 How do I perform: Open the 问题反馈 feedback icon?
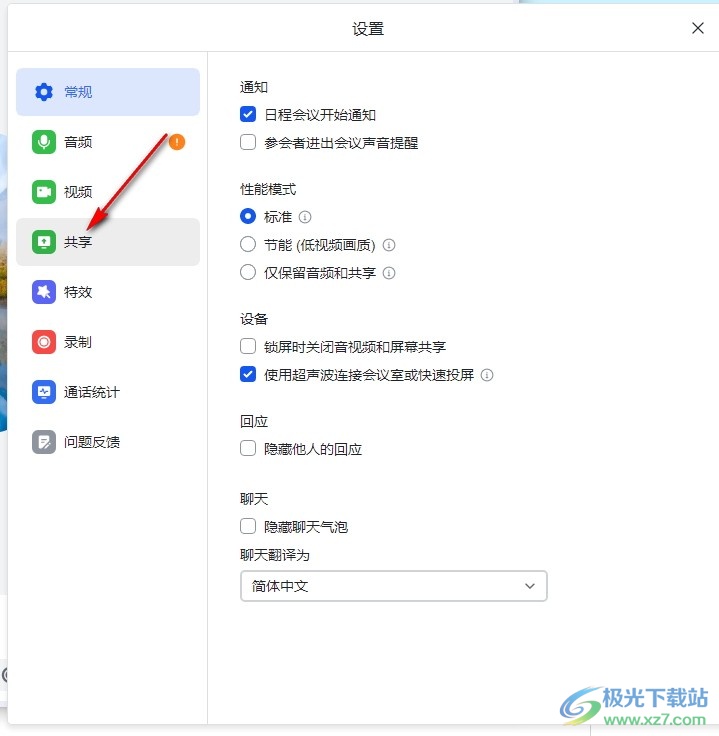pos(44,442)
